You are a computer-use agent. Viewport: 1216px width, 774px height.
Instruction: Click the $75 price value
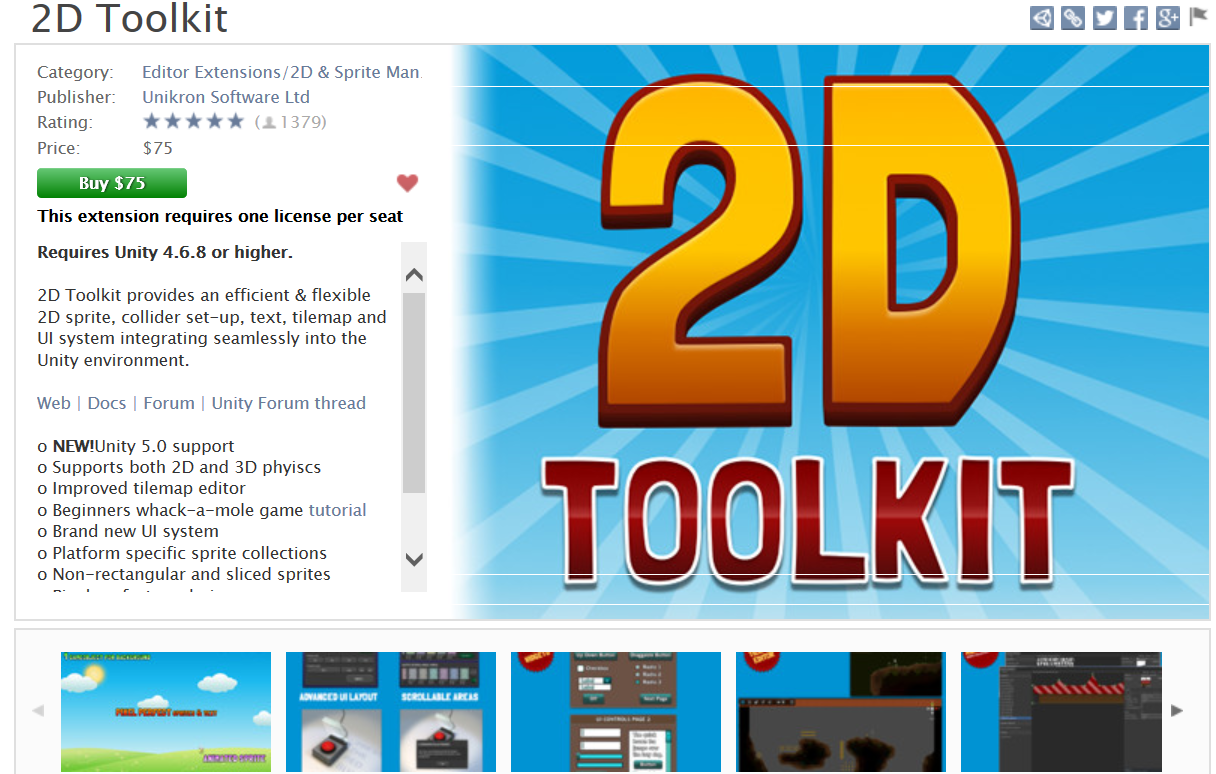tap(158, 148)
